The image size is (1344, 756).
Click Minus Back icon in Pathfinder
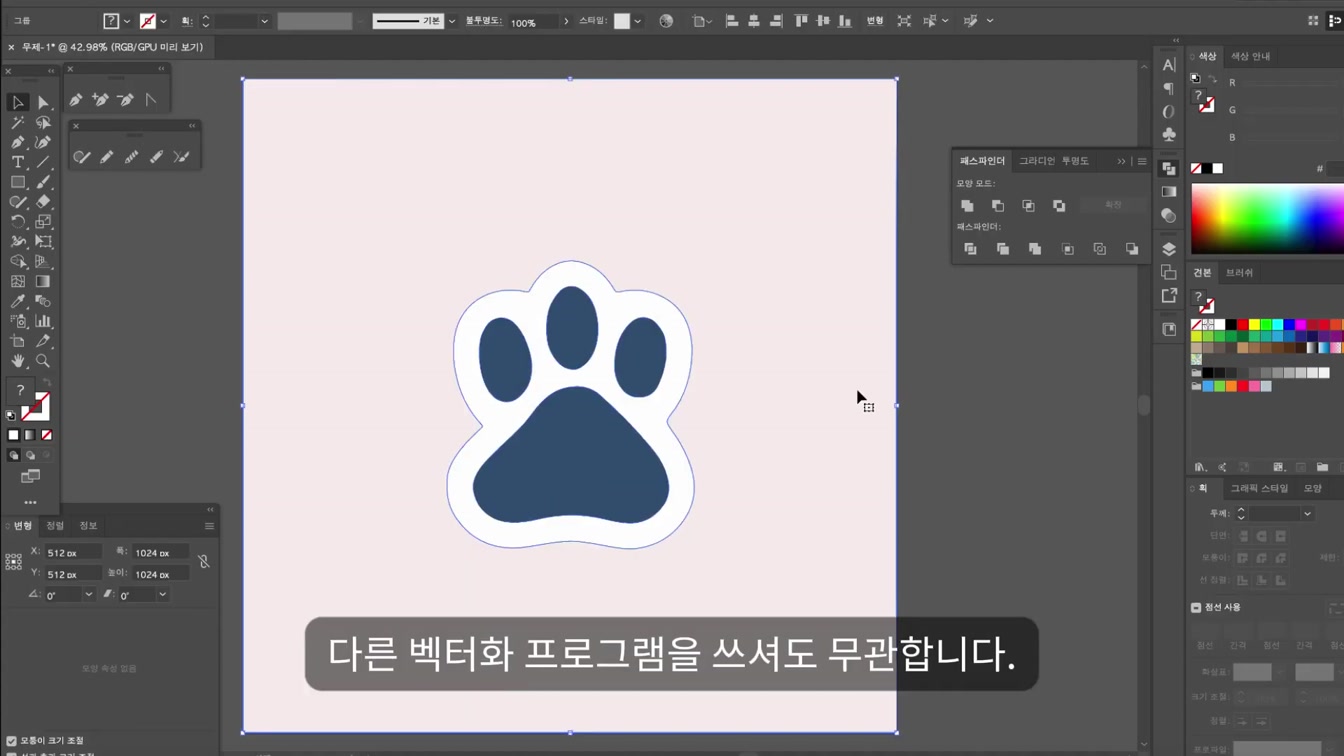[1132, 249]
